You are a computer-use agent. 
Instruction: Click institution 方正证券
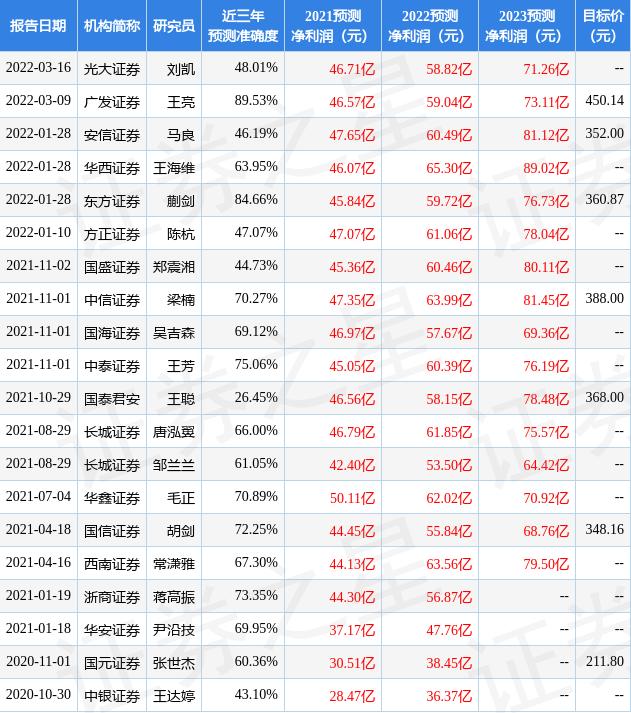click(x=112, y=234)
